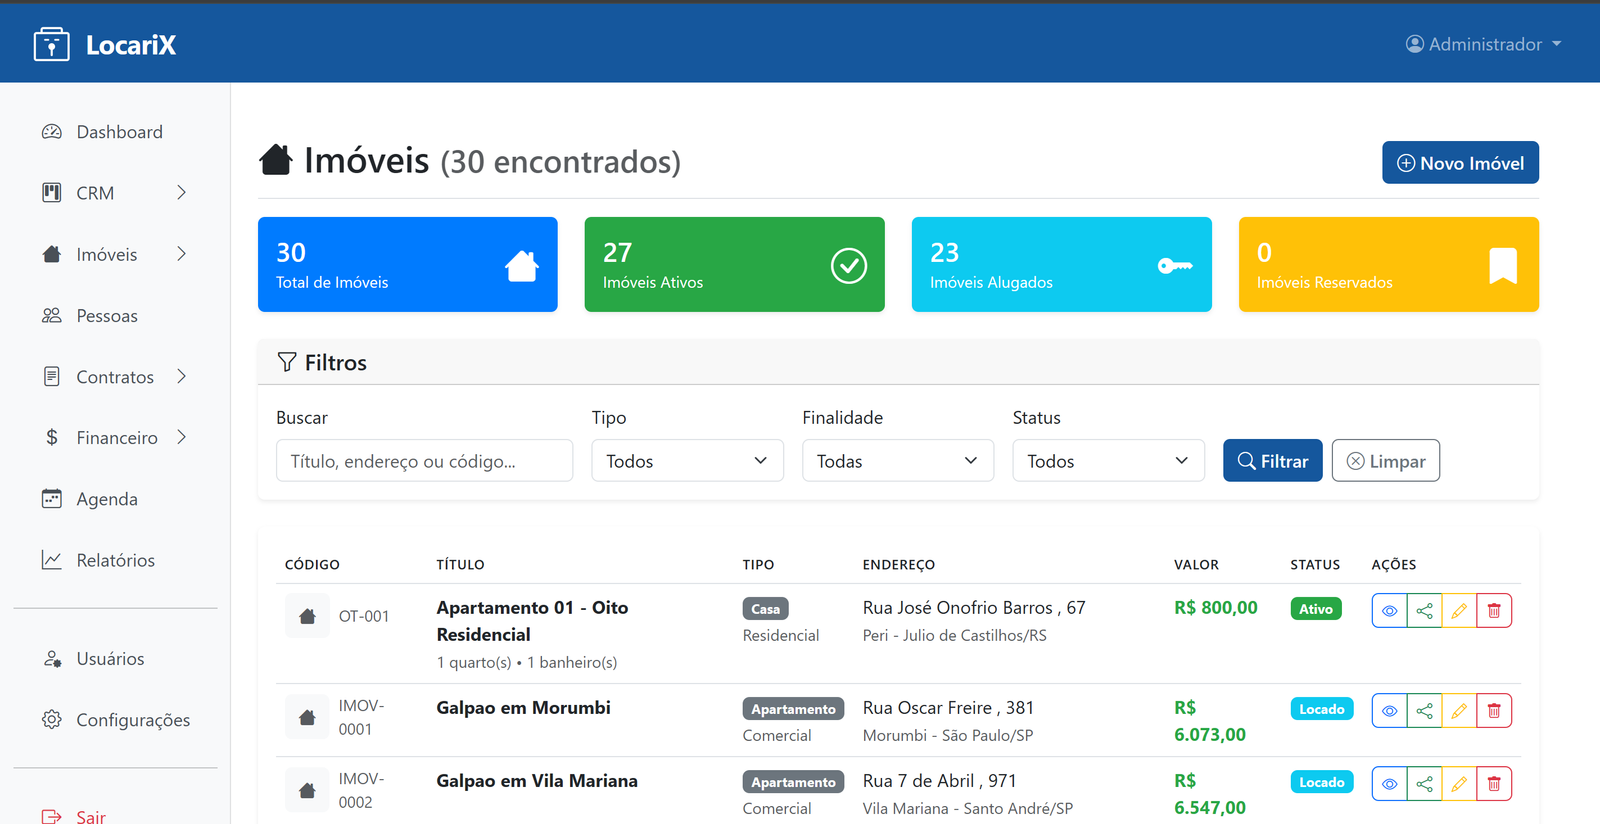The height and width of the screenshot is (824, 1600).
Task: Edit the Galpao em Morumbi property
Action: pos(1459,711)
